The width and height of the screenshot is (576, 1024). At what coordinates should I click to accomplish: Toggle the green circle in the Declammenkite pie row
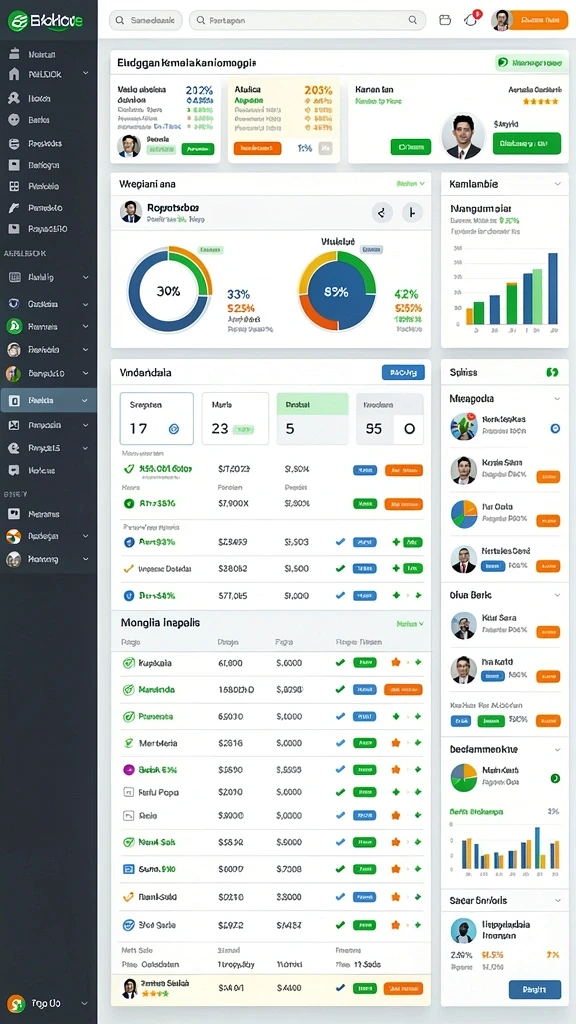[555, 778]
